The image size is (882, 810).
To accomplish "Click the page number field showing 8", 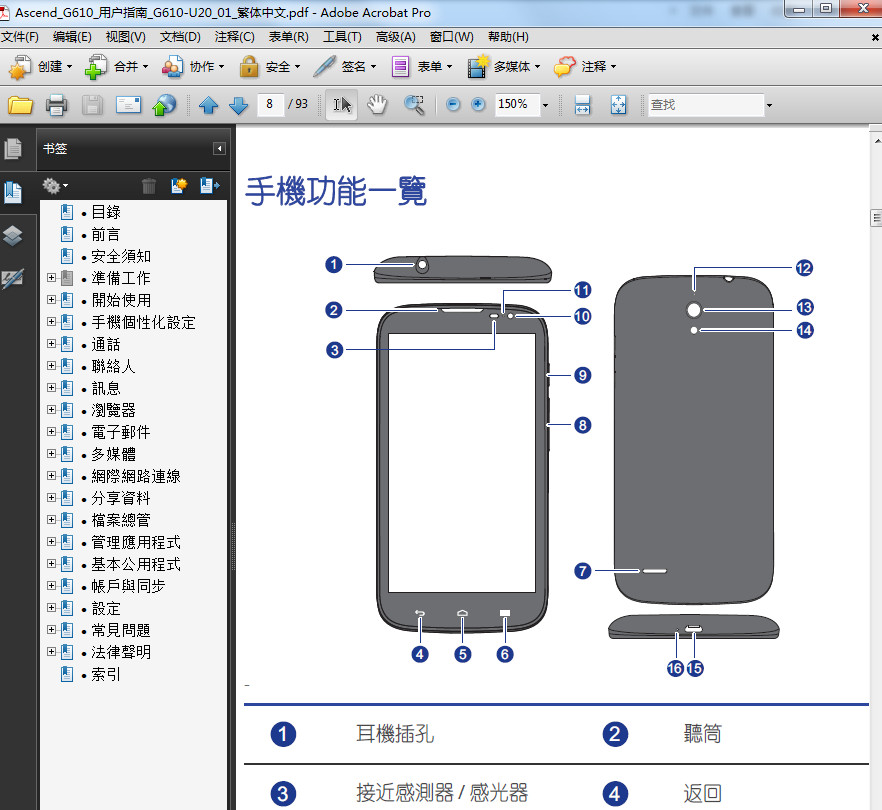I will click(270, 105).
